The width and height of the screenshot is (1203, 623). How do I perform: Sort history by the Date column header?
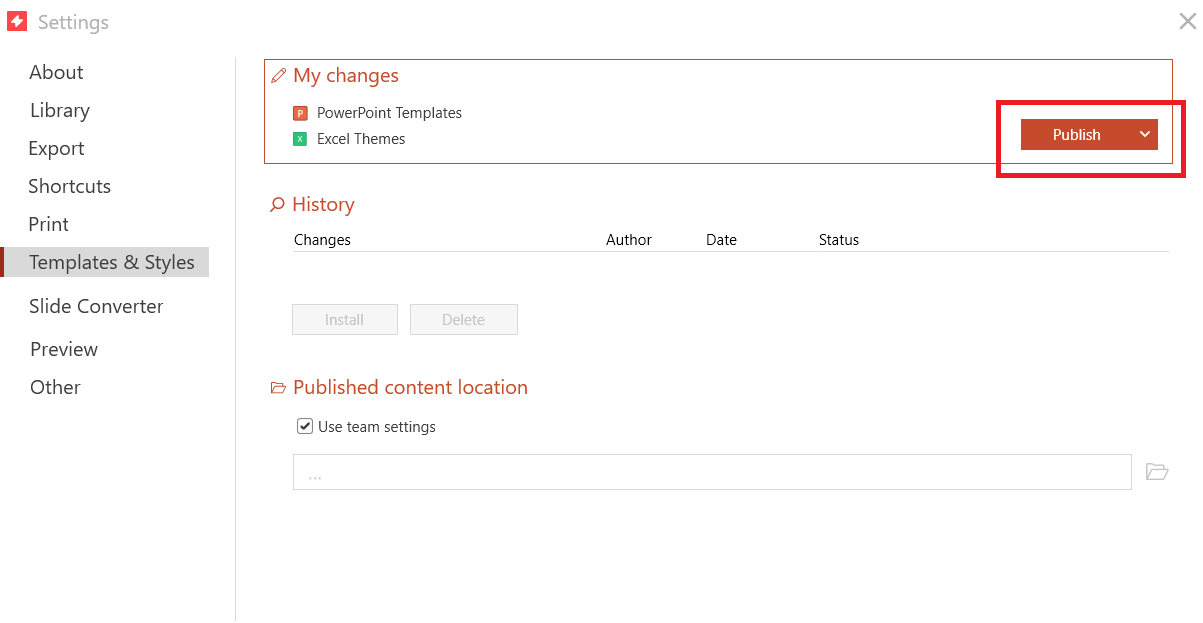(721, 240)
